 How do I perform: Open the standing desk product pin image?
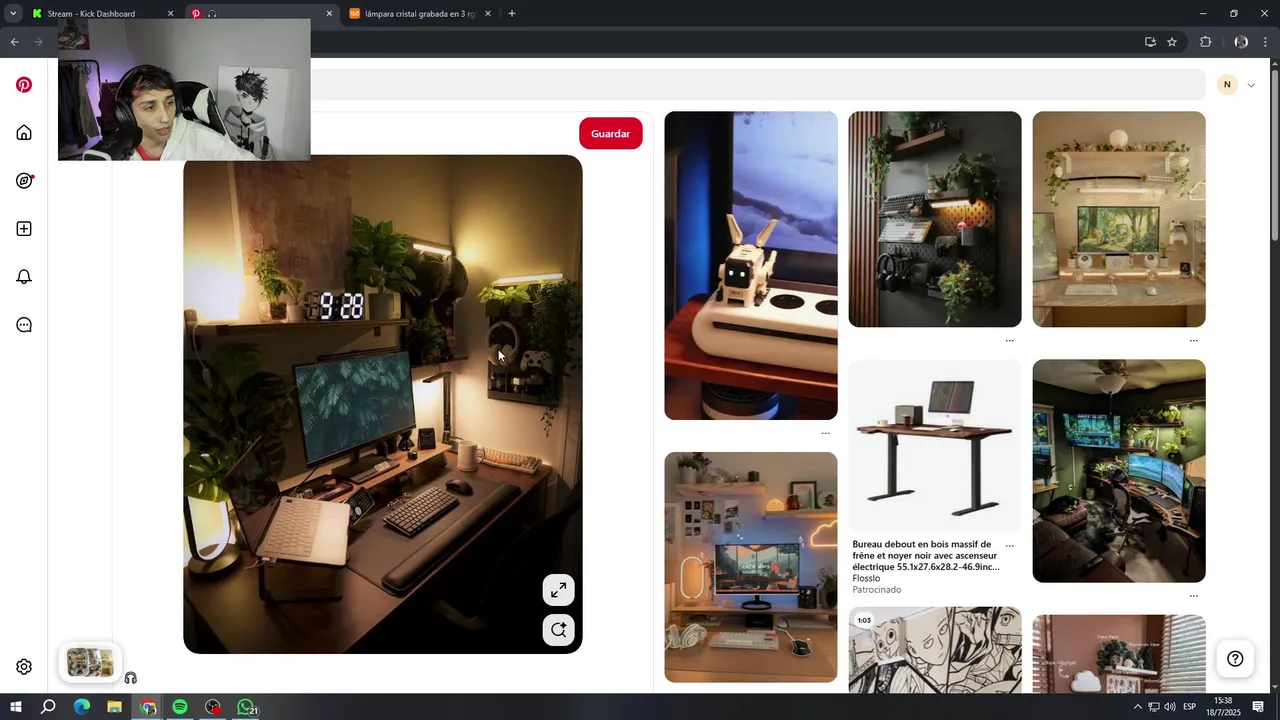click(x=935, y=445)
